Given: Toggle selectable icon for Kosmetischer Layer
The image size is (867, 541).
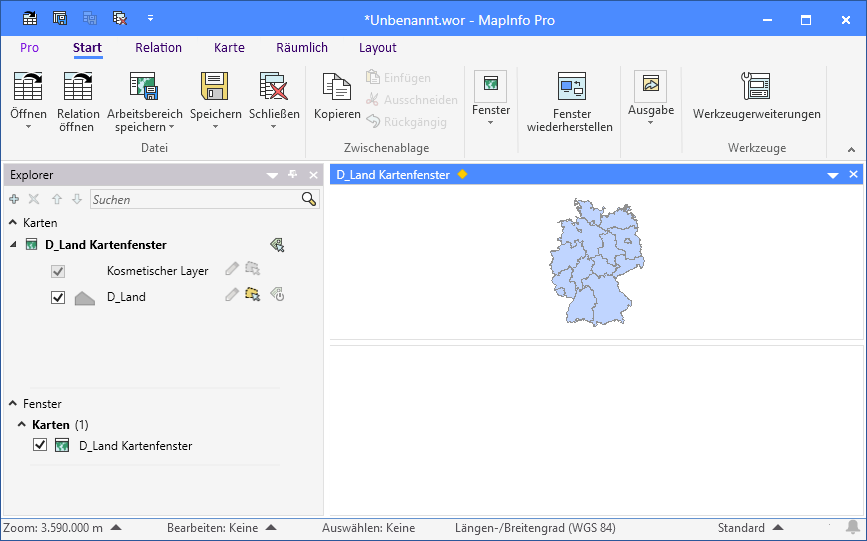Looking at the screenshot, I should 253,269.
